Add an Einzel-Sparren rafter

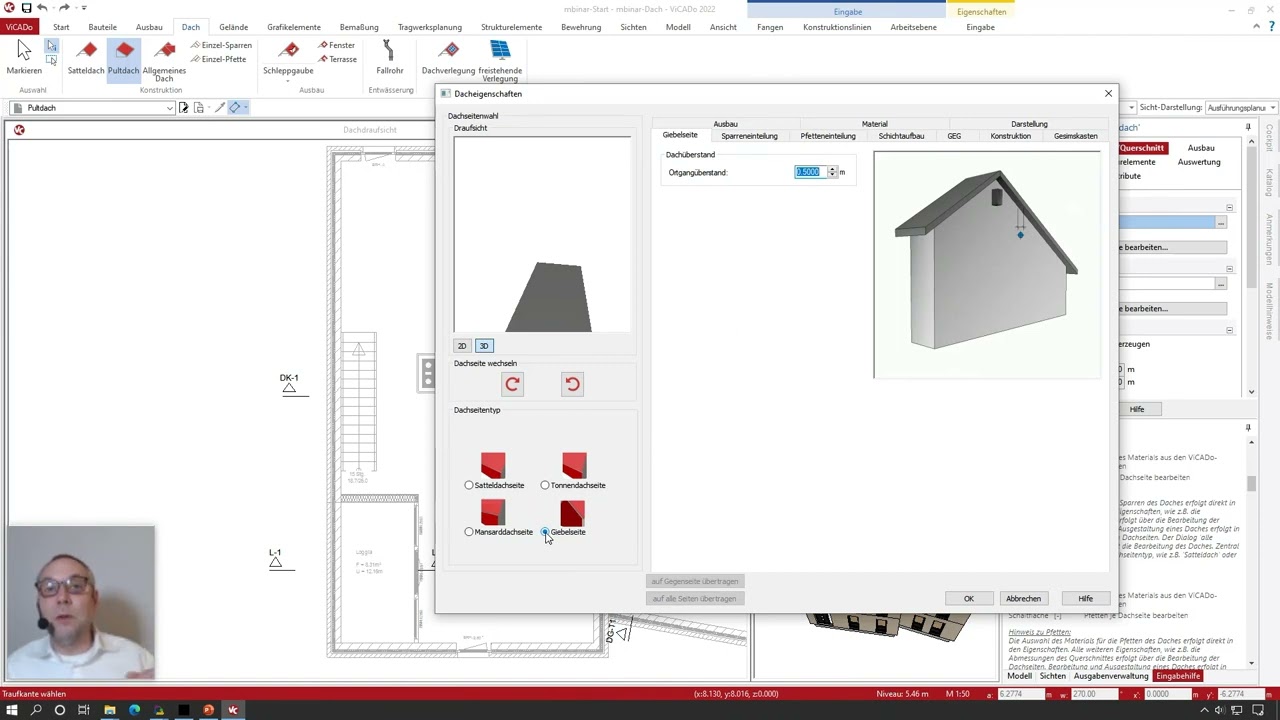[x=221, y=45]
